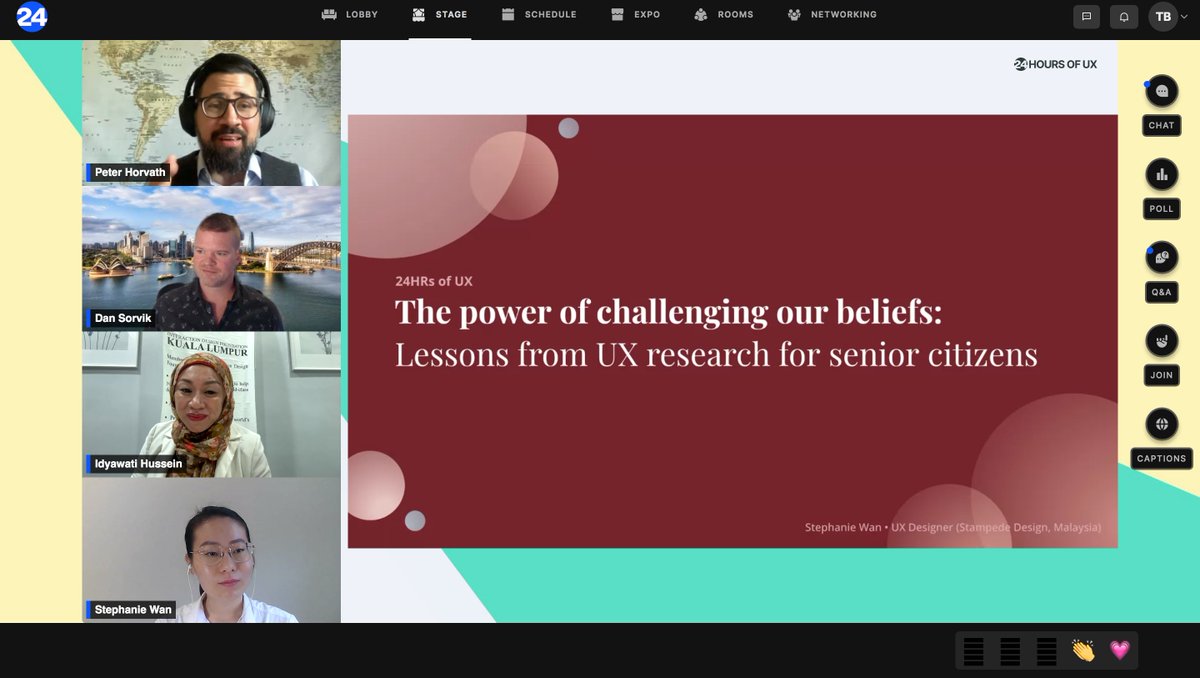Switch to the Expo tab
This screenshot has width=1200, height=678.
click(635, 15)
